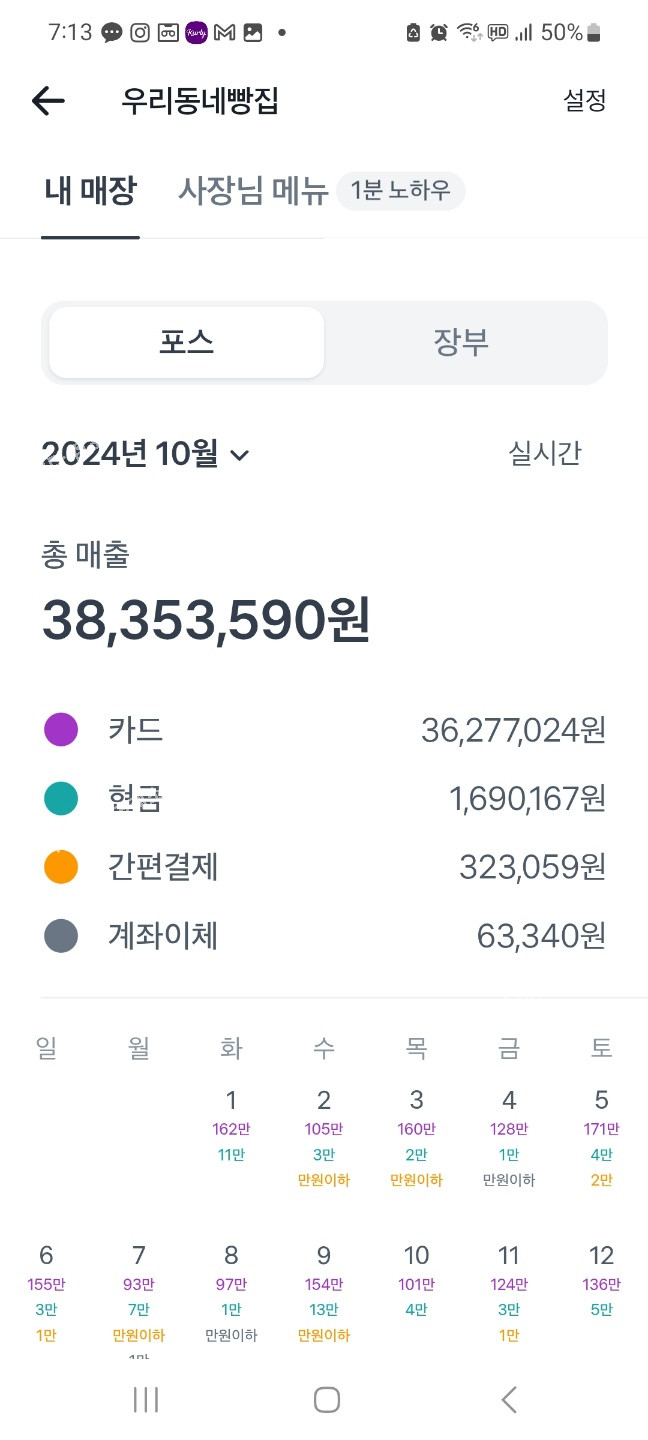
Task: Switch to the 장부 segment
Action: pyautogui.click(x=461, y=343)
